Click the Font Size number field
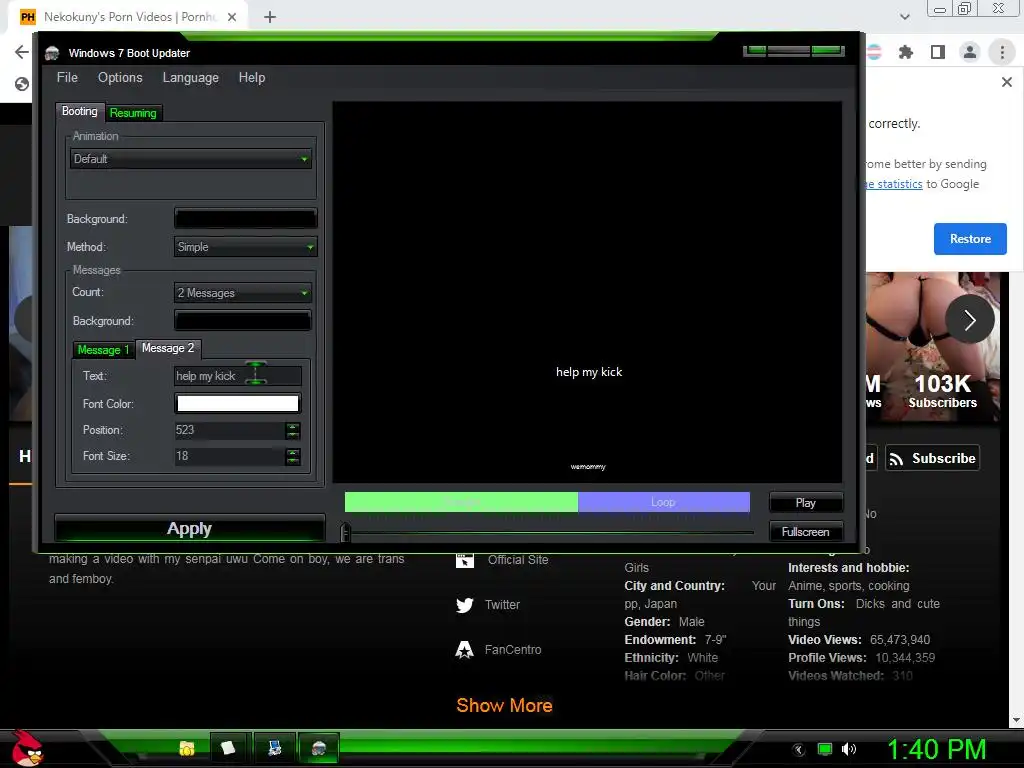1024x768 pixels. [x=229, y=456]
